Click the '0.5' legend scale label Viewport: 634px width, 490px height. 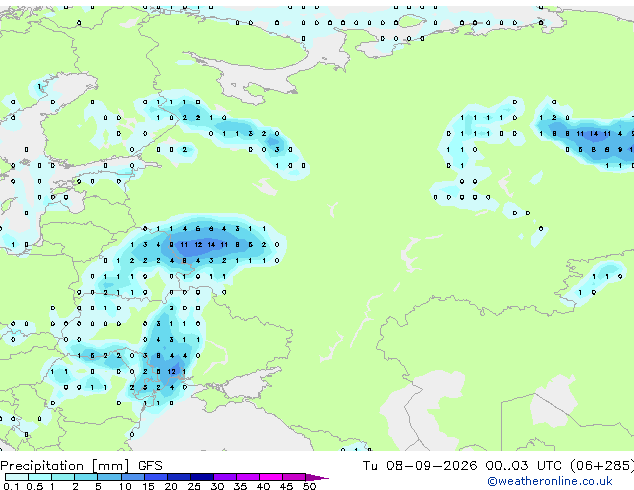pos(34,486)
